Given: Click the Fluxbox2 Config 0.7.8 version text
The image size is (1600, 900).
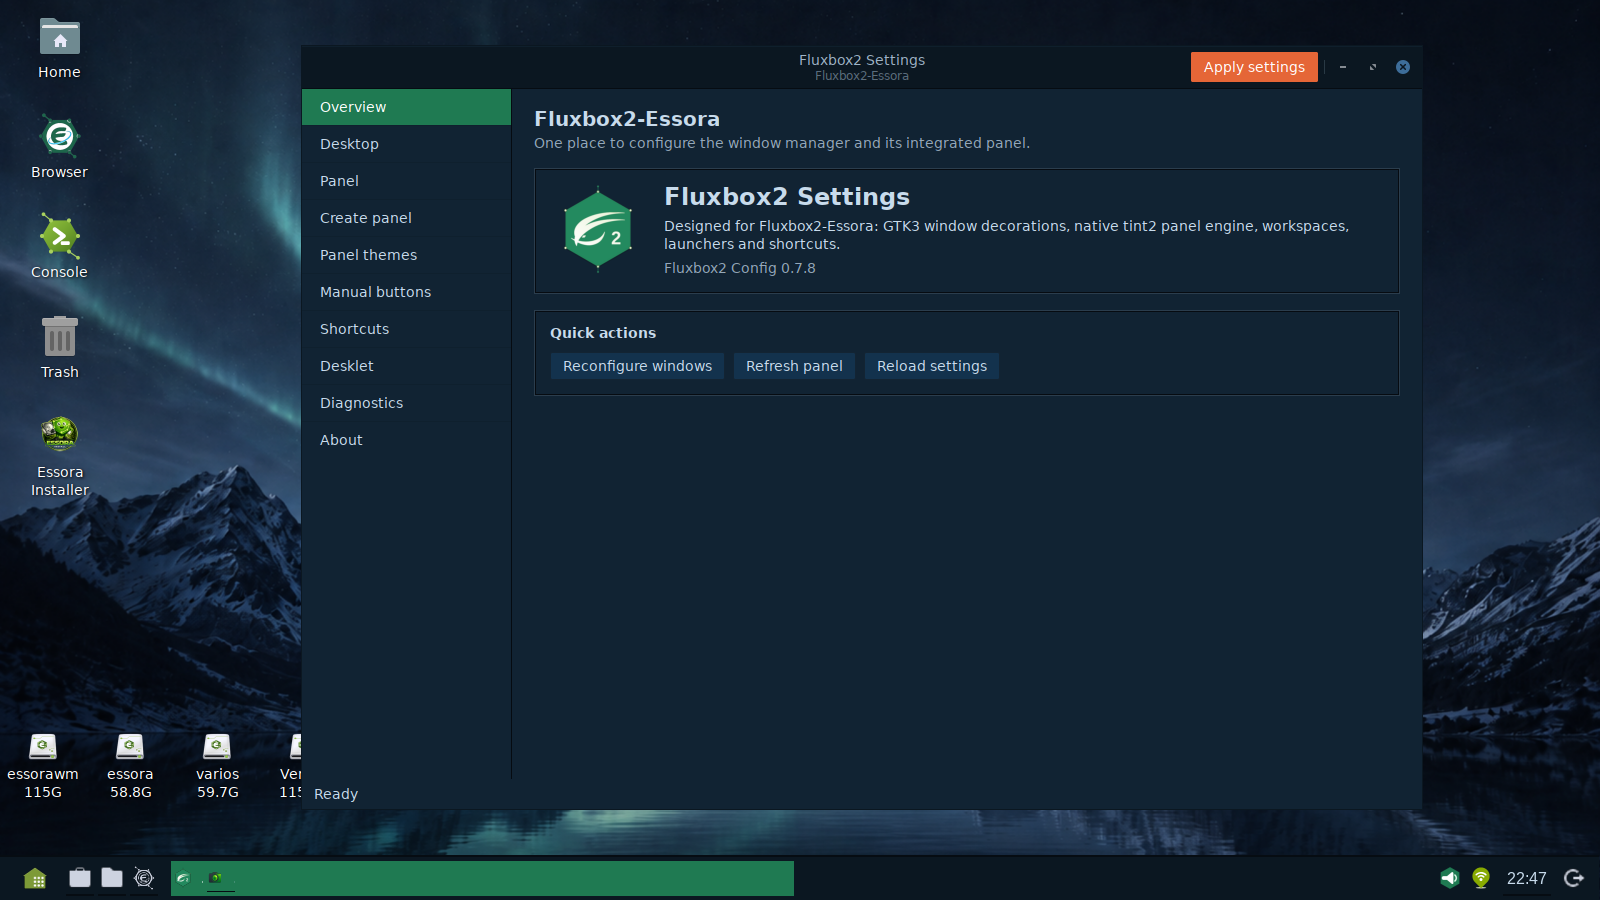Looking at the screenshot, I should click(740, 268).
